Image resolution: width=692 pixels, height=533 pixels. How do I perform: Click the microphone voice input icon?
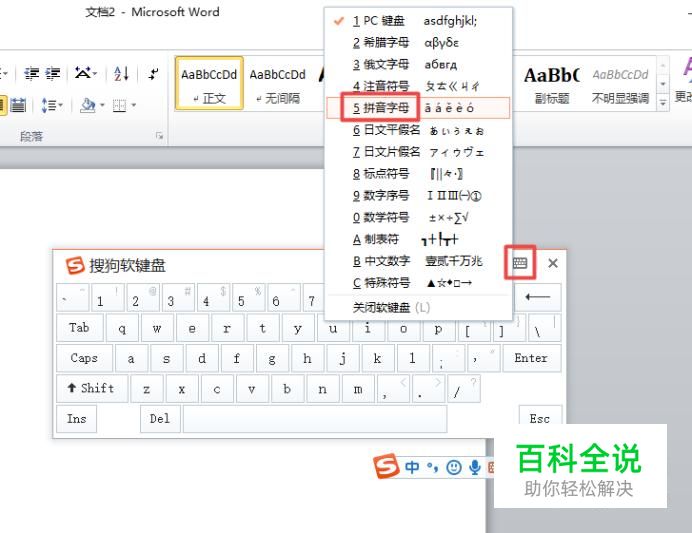pyautogui.click(x=475, y=467)
